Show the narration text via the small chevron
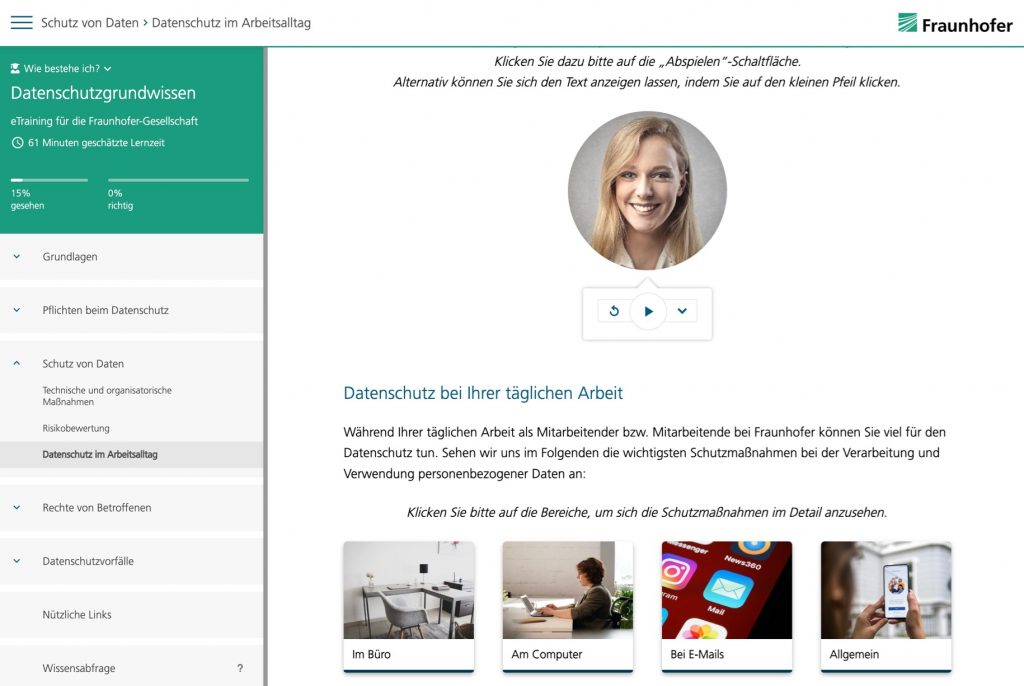Viewport: 1024px width, 686px height. (682, 311)
